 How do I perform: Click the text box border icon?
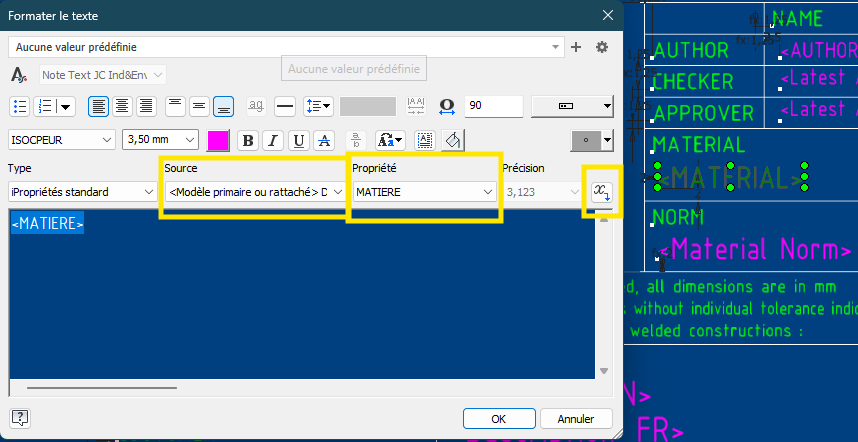(425, 140)
